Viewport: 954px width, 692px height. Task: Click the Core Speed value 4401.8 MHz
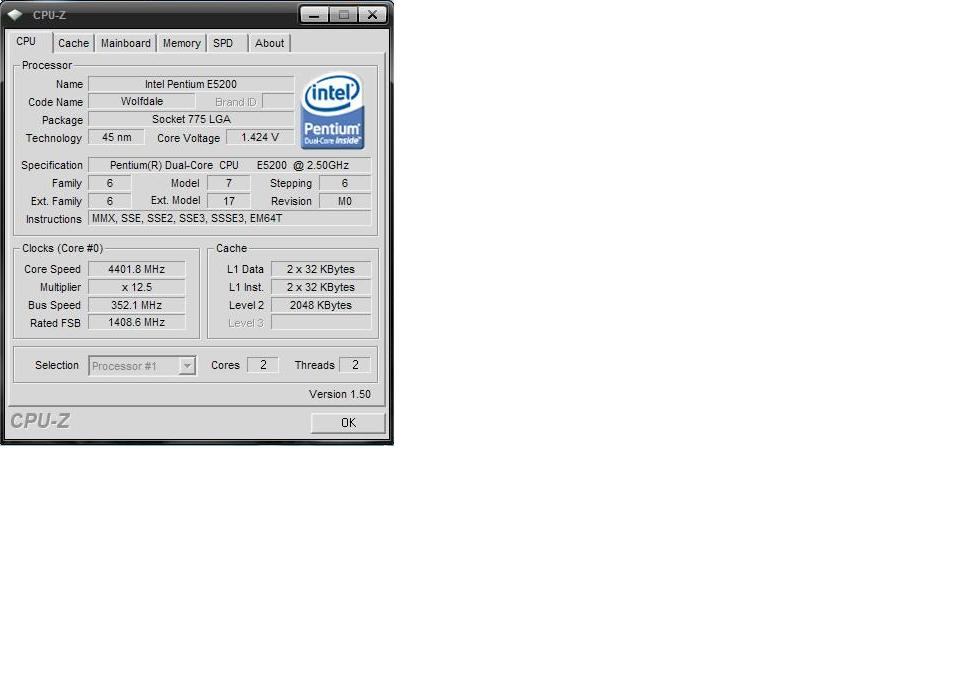[137, 269]
